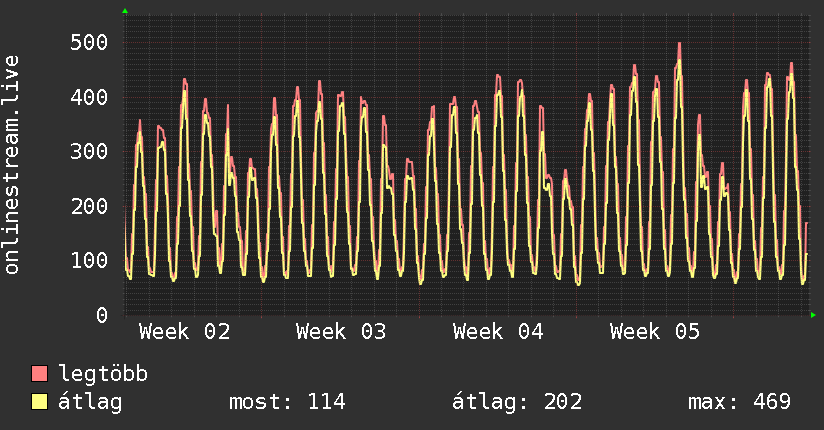The image size is (824, 430).
Task: Click the "átlag: 202" statistic value
Action: point(517,402)
